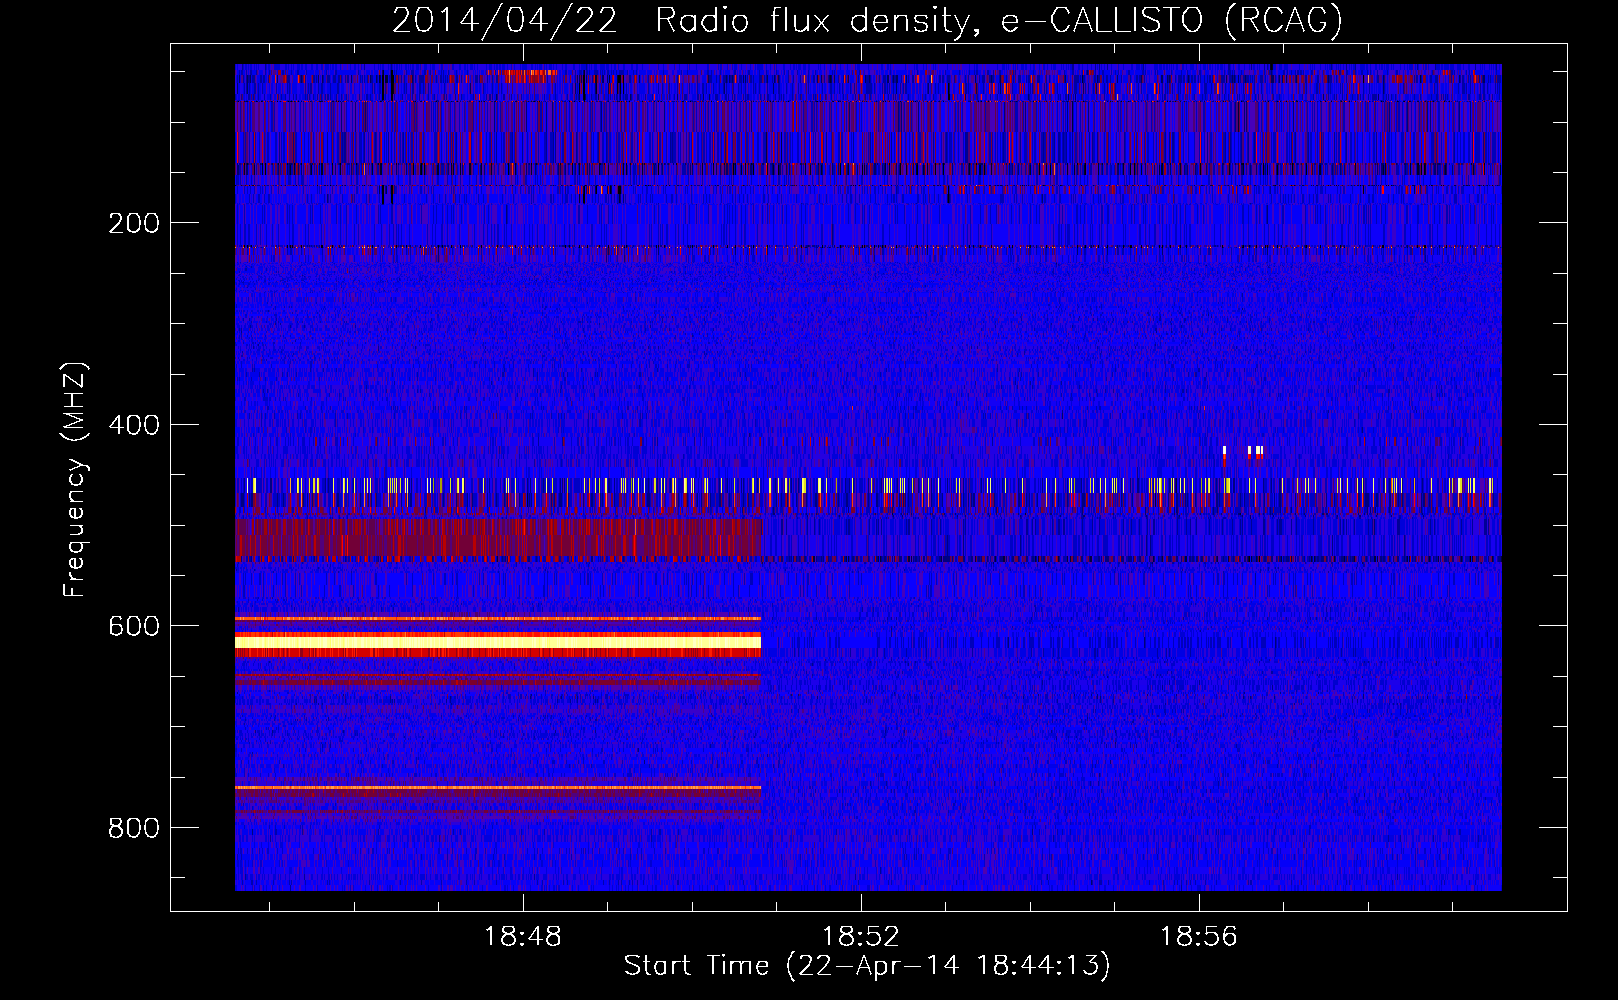Click the bright white emission band near 610 MHz
The height and width of the screenshot is (1000, 1618).
498,641
